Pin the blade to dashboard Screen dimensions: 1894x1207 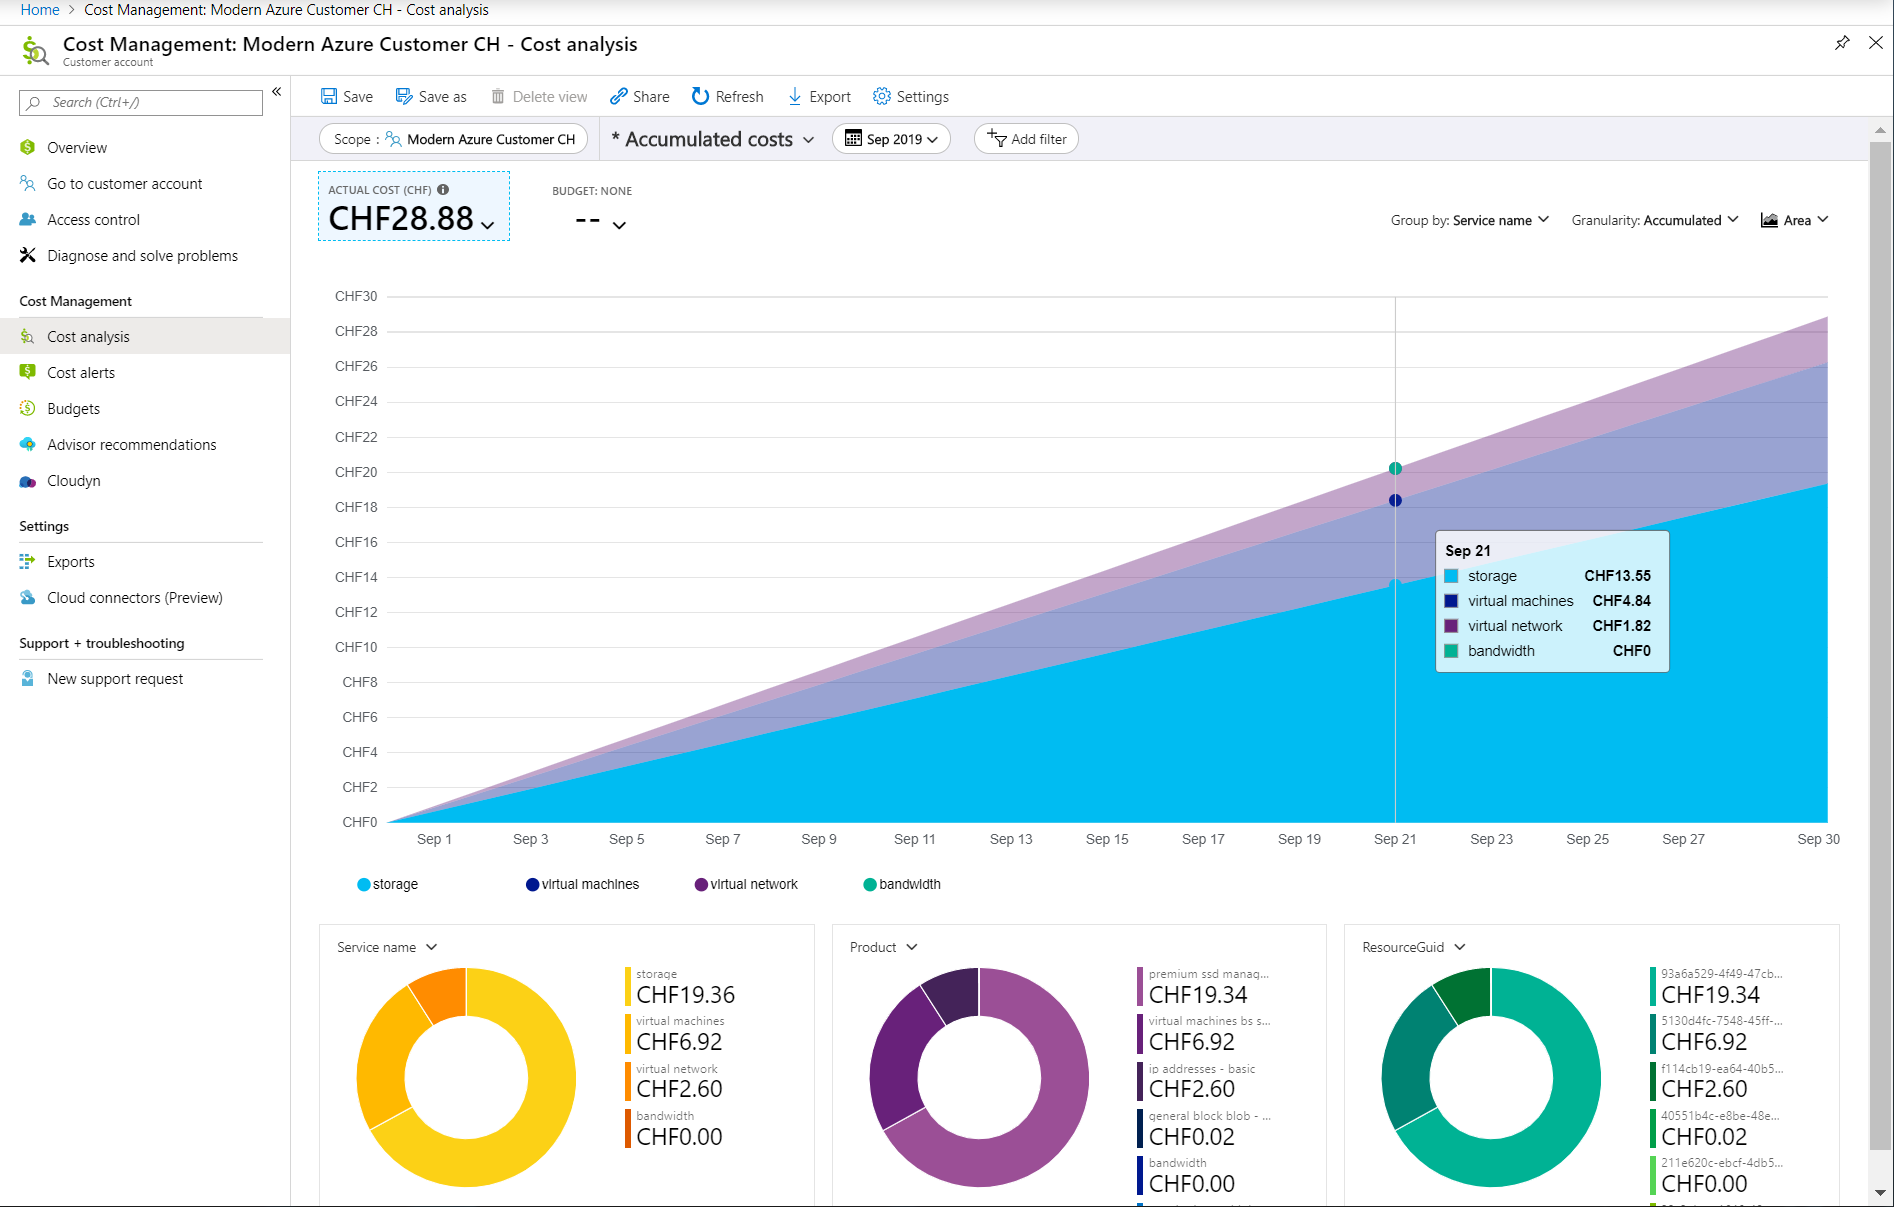(x=1842, y=43)
